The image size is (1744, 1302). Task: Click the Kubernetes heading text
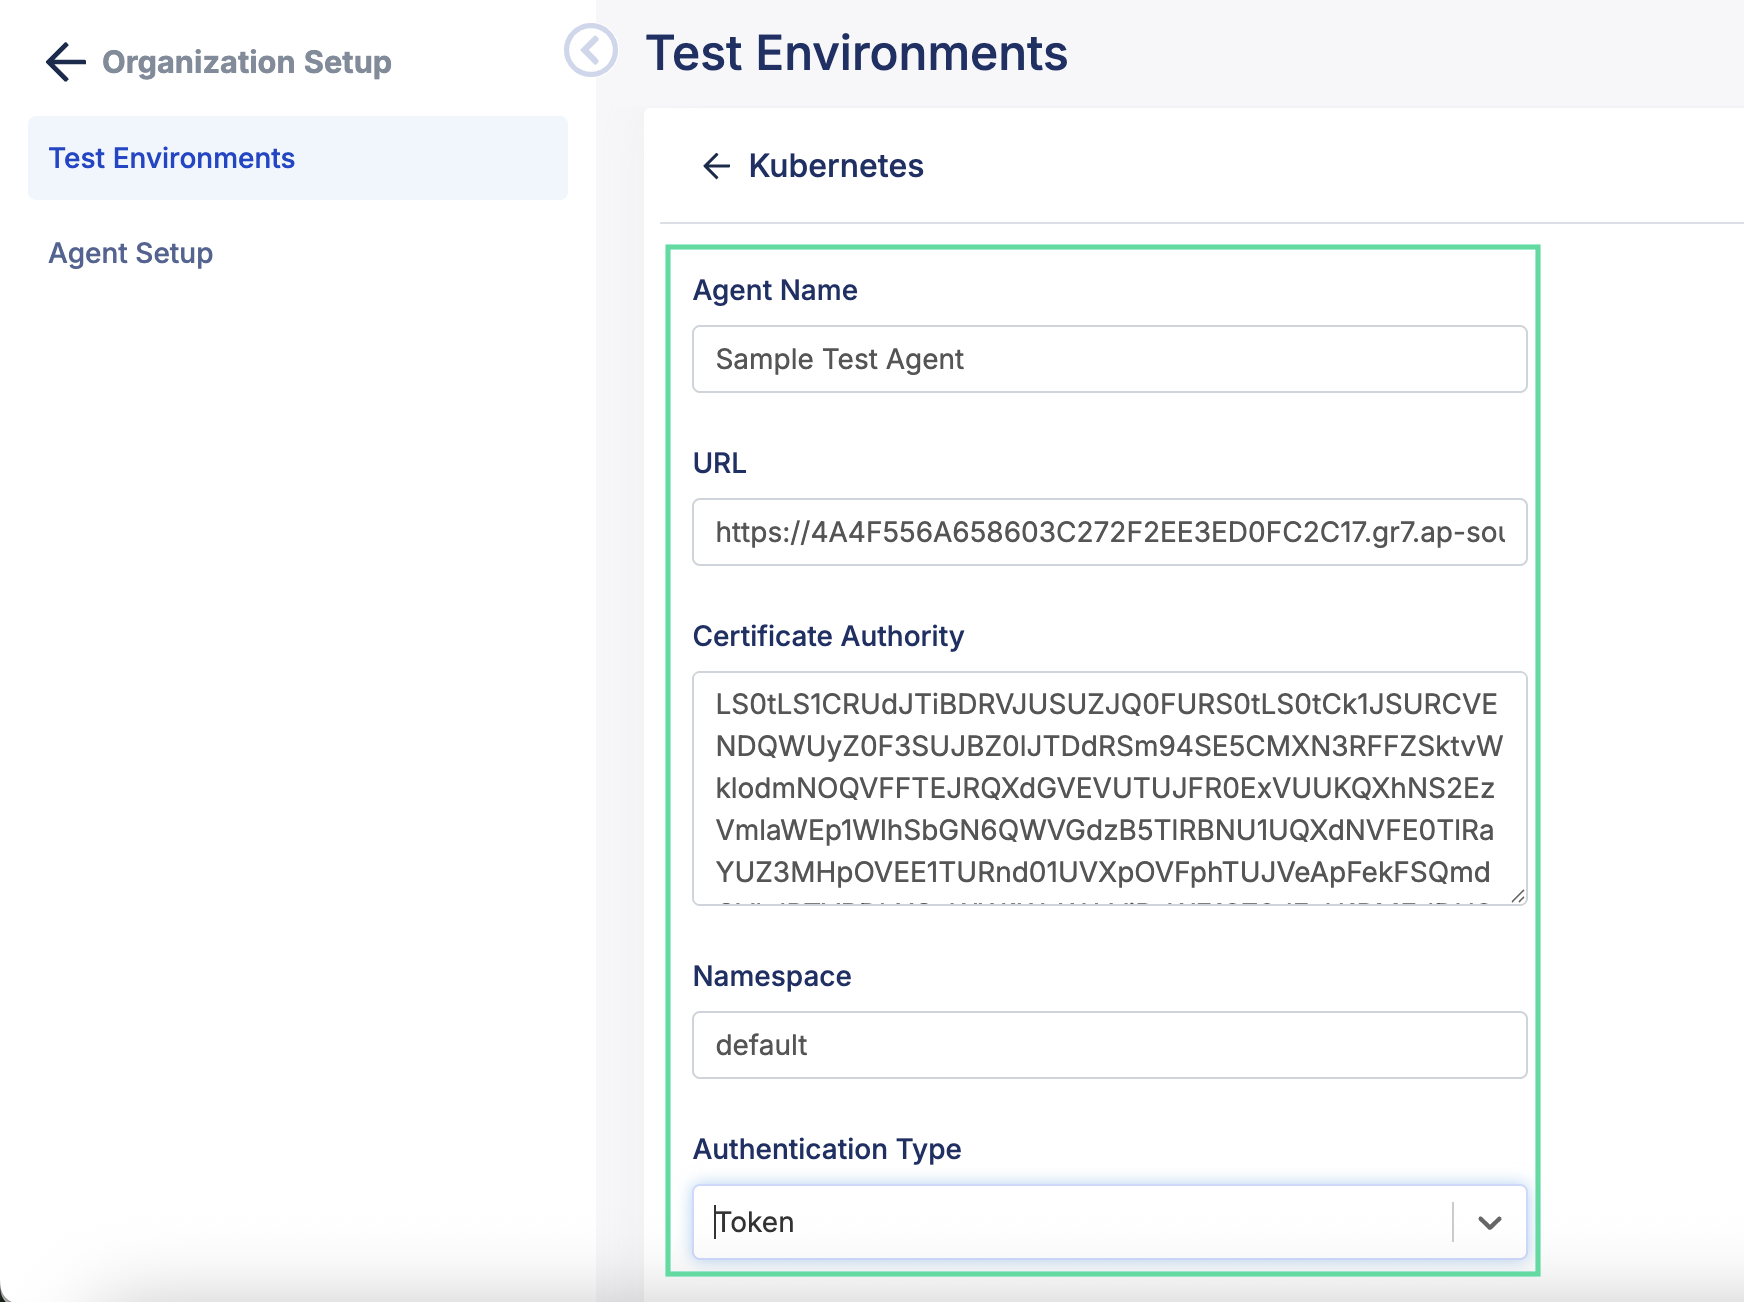(x=835, y=166)
